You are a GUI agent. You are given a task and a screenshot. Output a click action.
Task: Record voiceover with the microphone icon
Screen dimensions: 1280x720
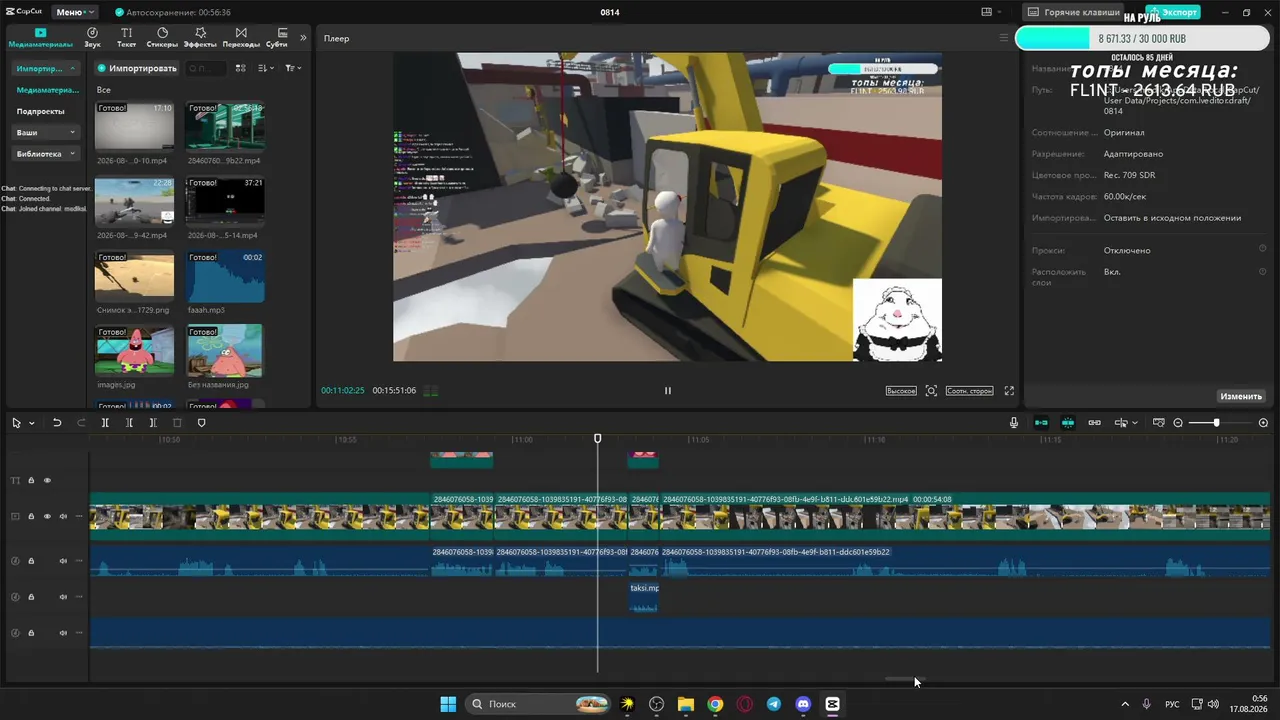click(1014, 423)
